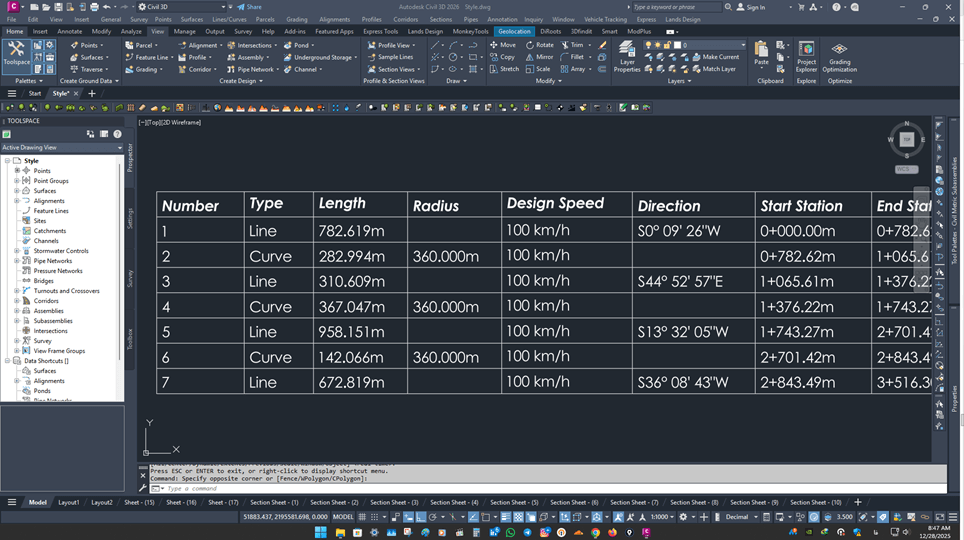The width and height of the screenshot is (964, 540).
Task: Expand the Alignments tree node
Action: pyautogui.click(x=17, y=201)
